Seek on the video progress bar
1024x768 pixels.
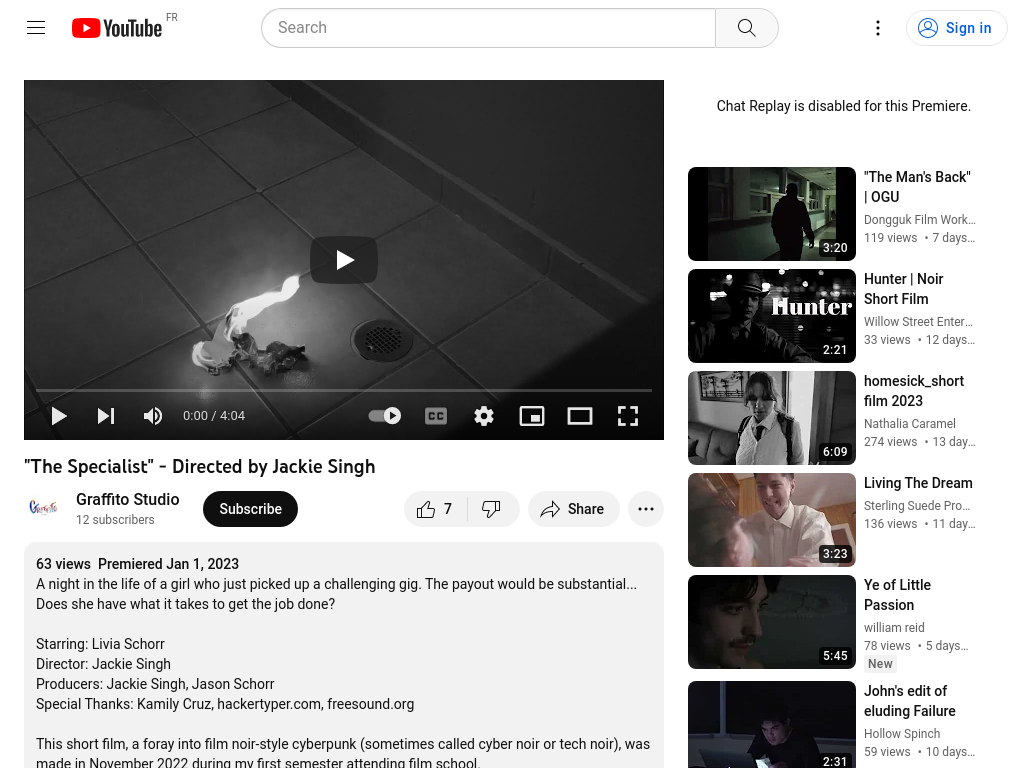pos(344,390)
